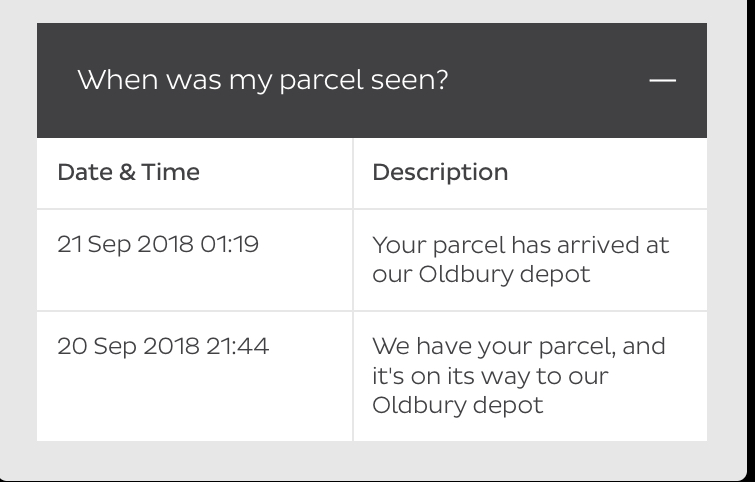Select the 'Description' column header
The image size is (755, 482).
(x=440, y=172)
